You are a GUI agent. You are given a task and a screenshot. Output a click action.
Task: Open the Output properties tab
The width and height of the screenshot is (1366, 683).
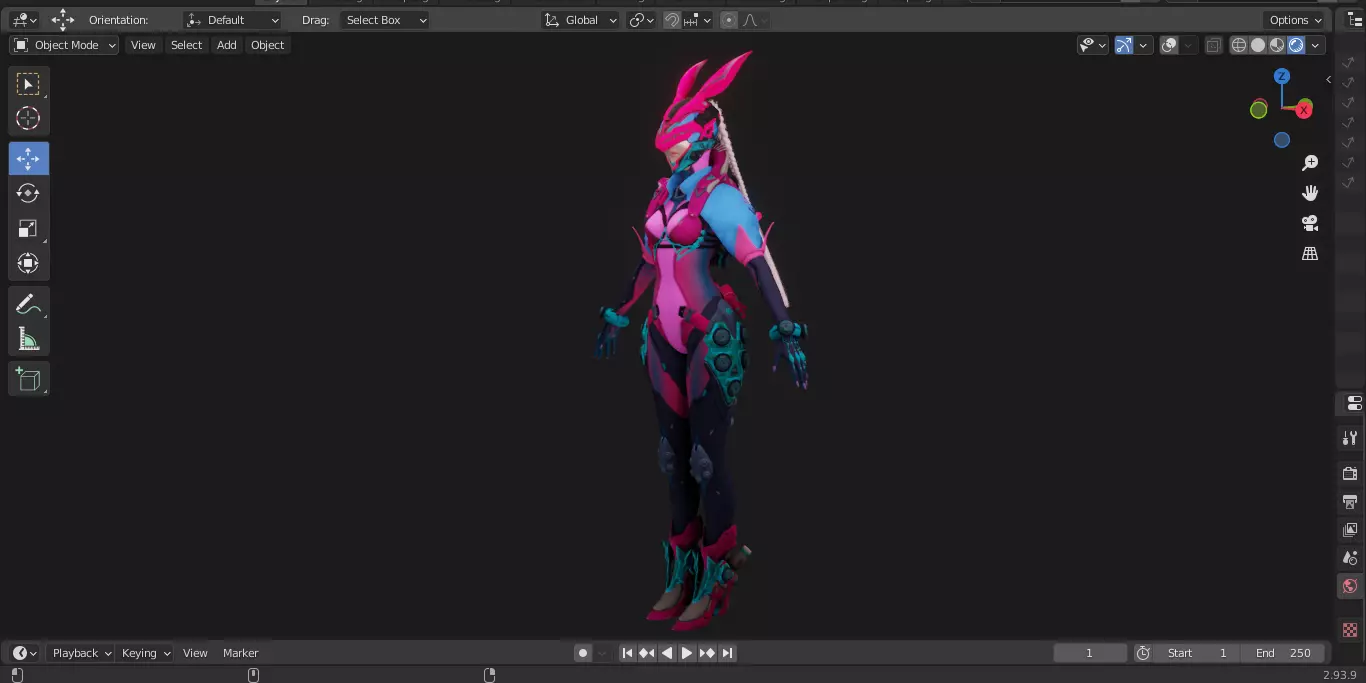click(x=1350, y=501)
